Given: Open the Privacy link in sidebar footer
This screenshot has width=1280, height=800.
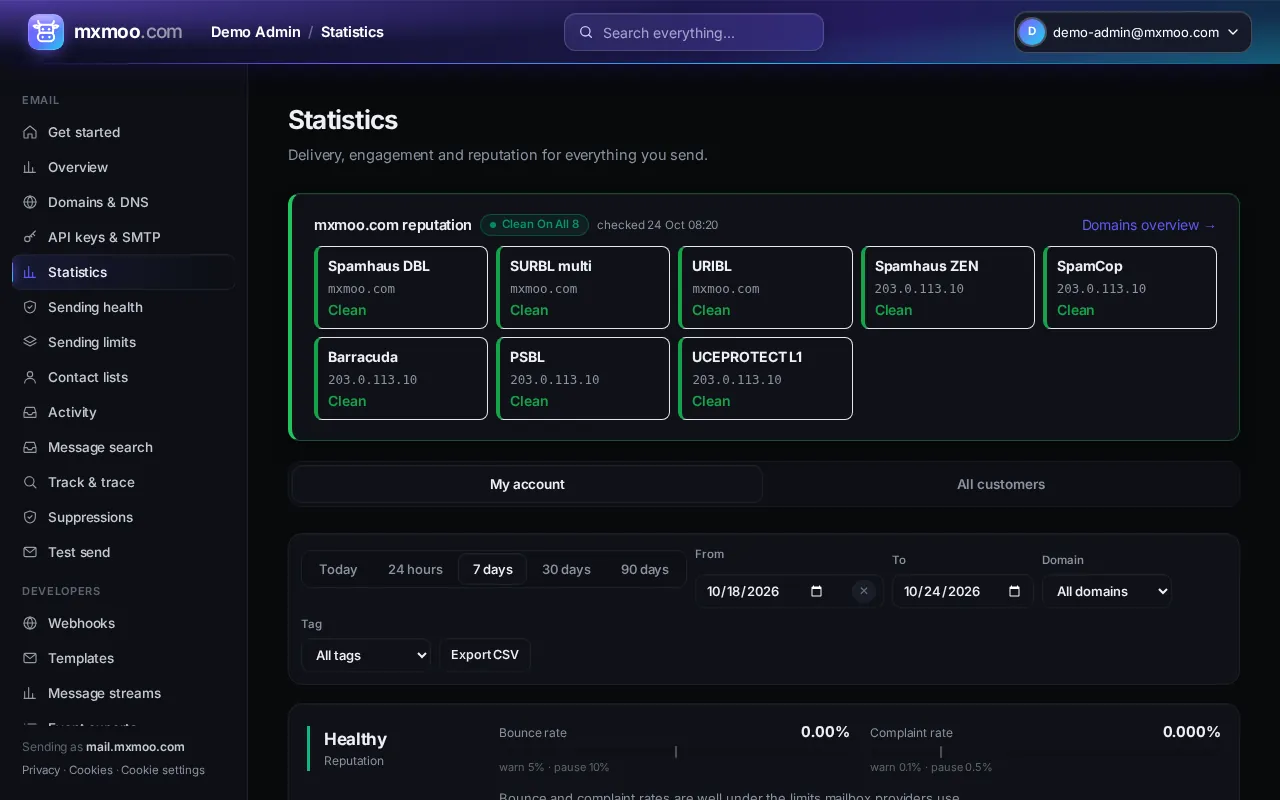Looking at the screenshot, I should coord(41,770).
